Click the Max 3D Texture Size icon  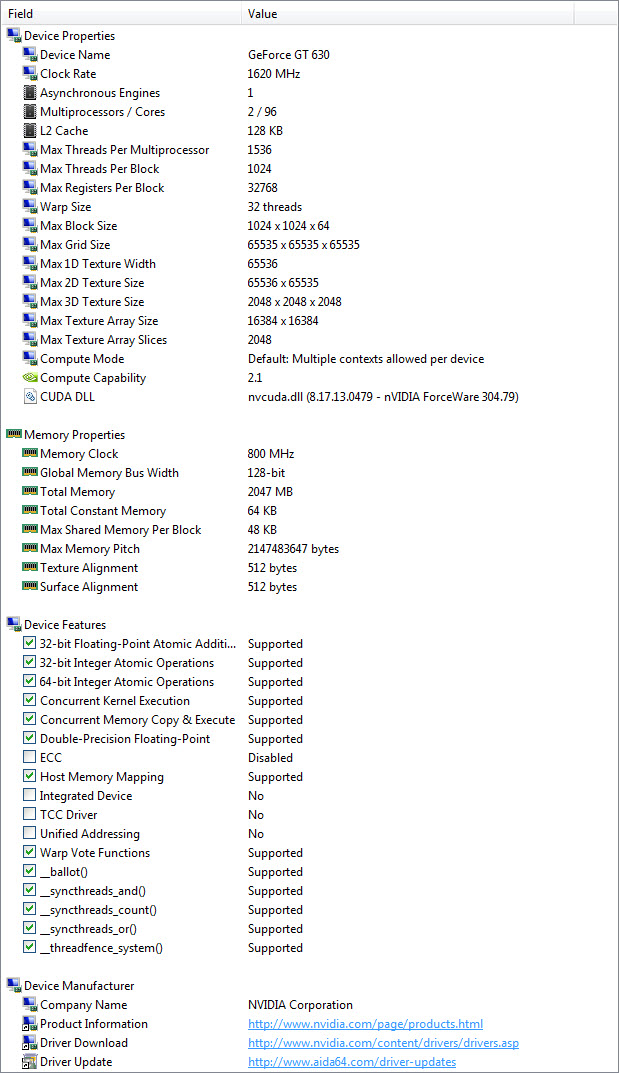coord(29,301)
